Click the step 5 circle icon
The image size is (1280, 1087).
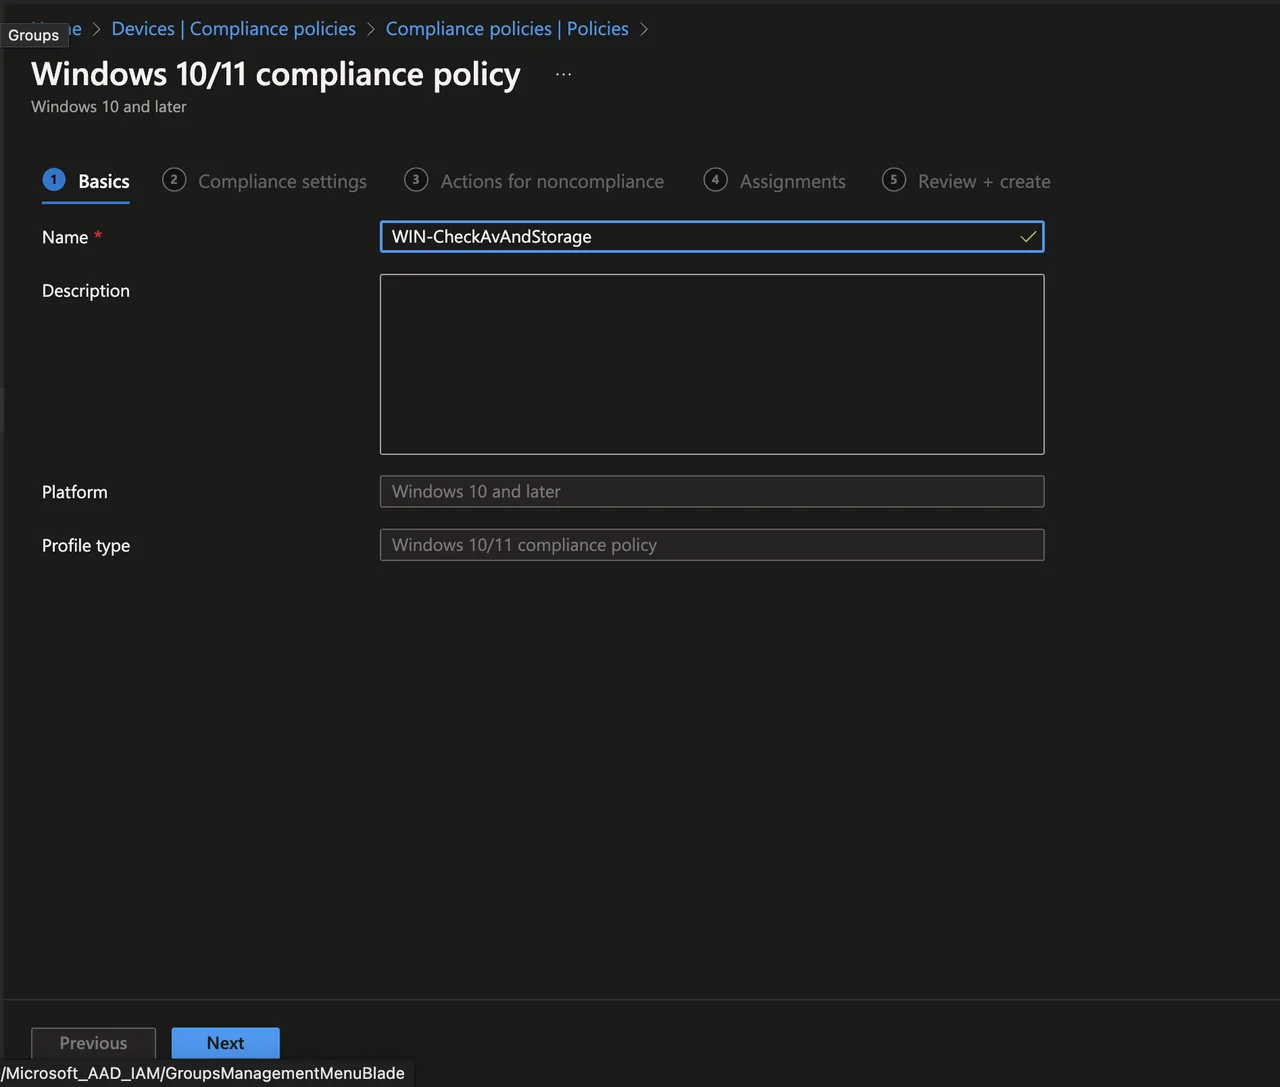coord(894,180)
